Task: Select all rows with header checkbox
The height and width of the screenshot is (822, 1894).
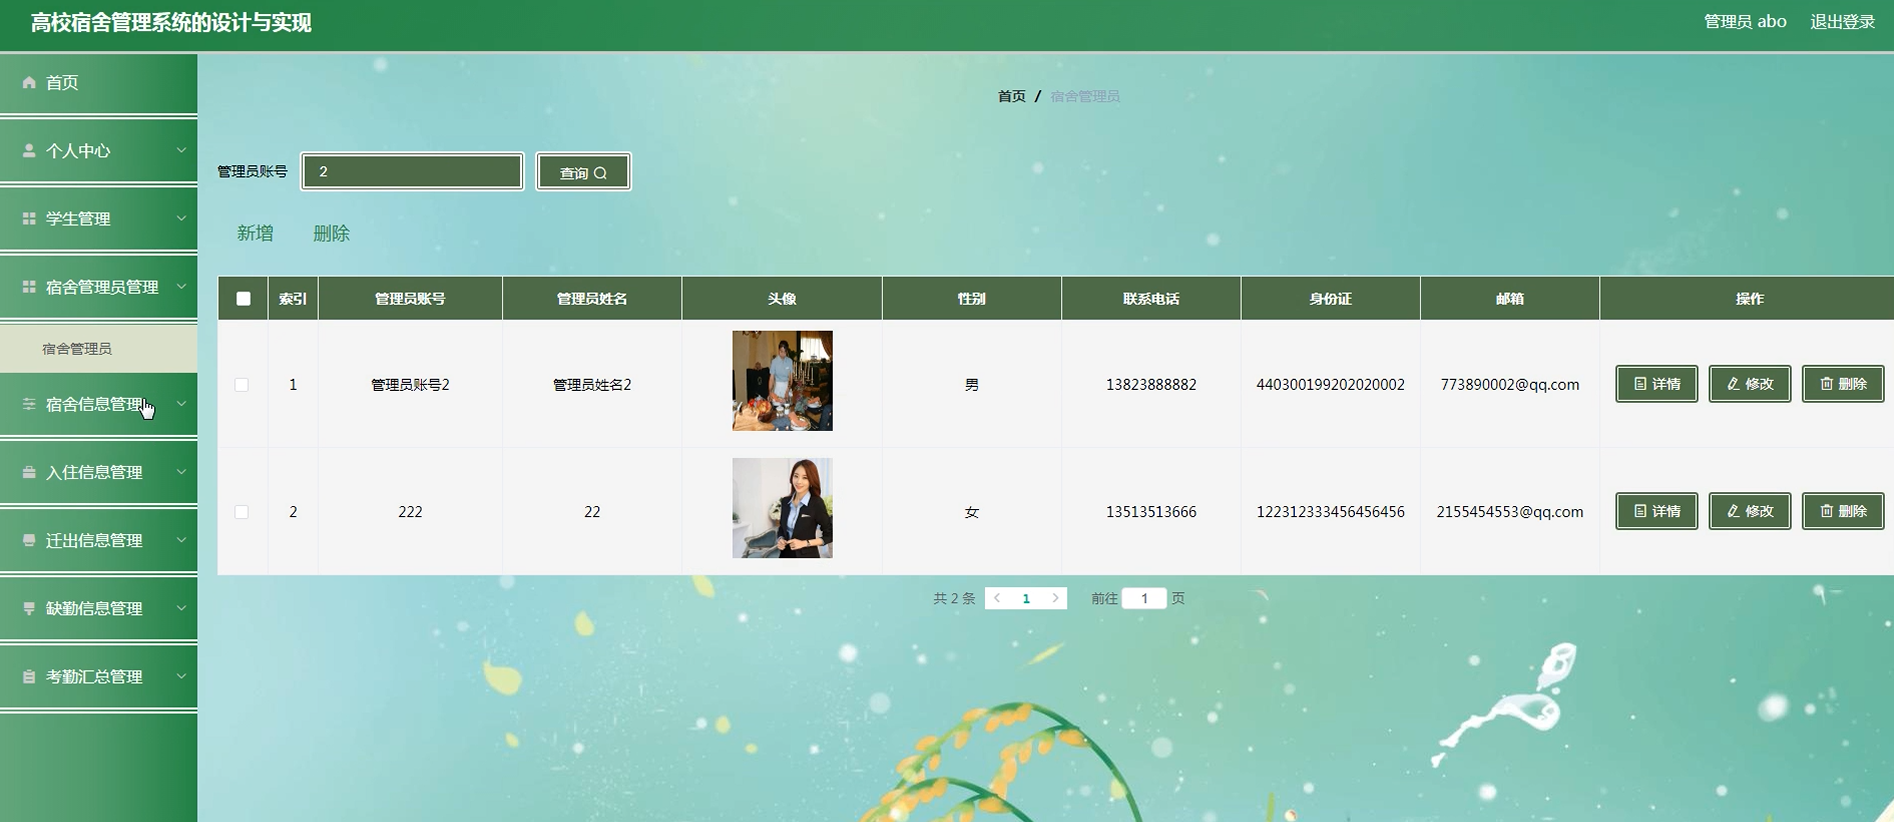Action: click(x=243, y=298)
